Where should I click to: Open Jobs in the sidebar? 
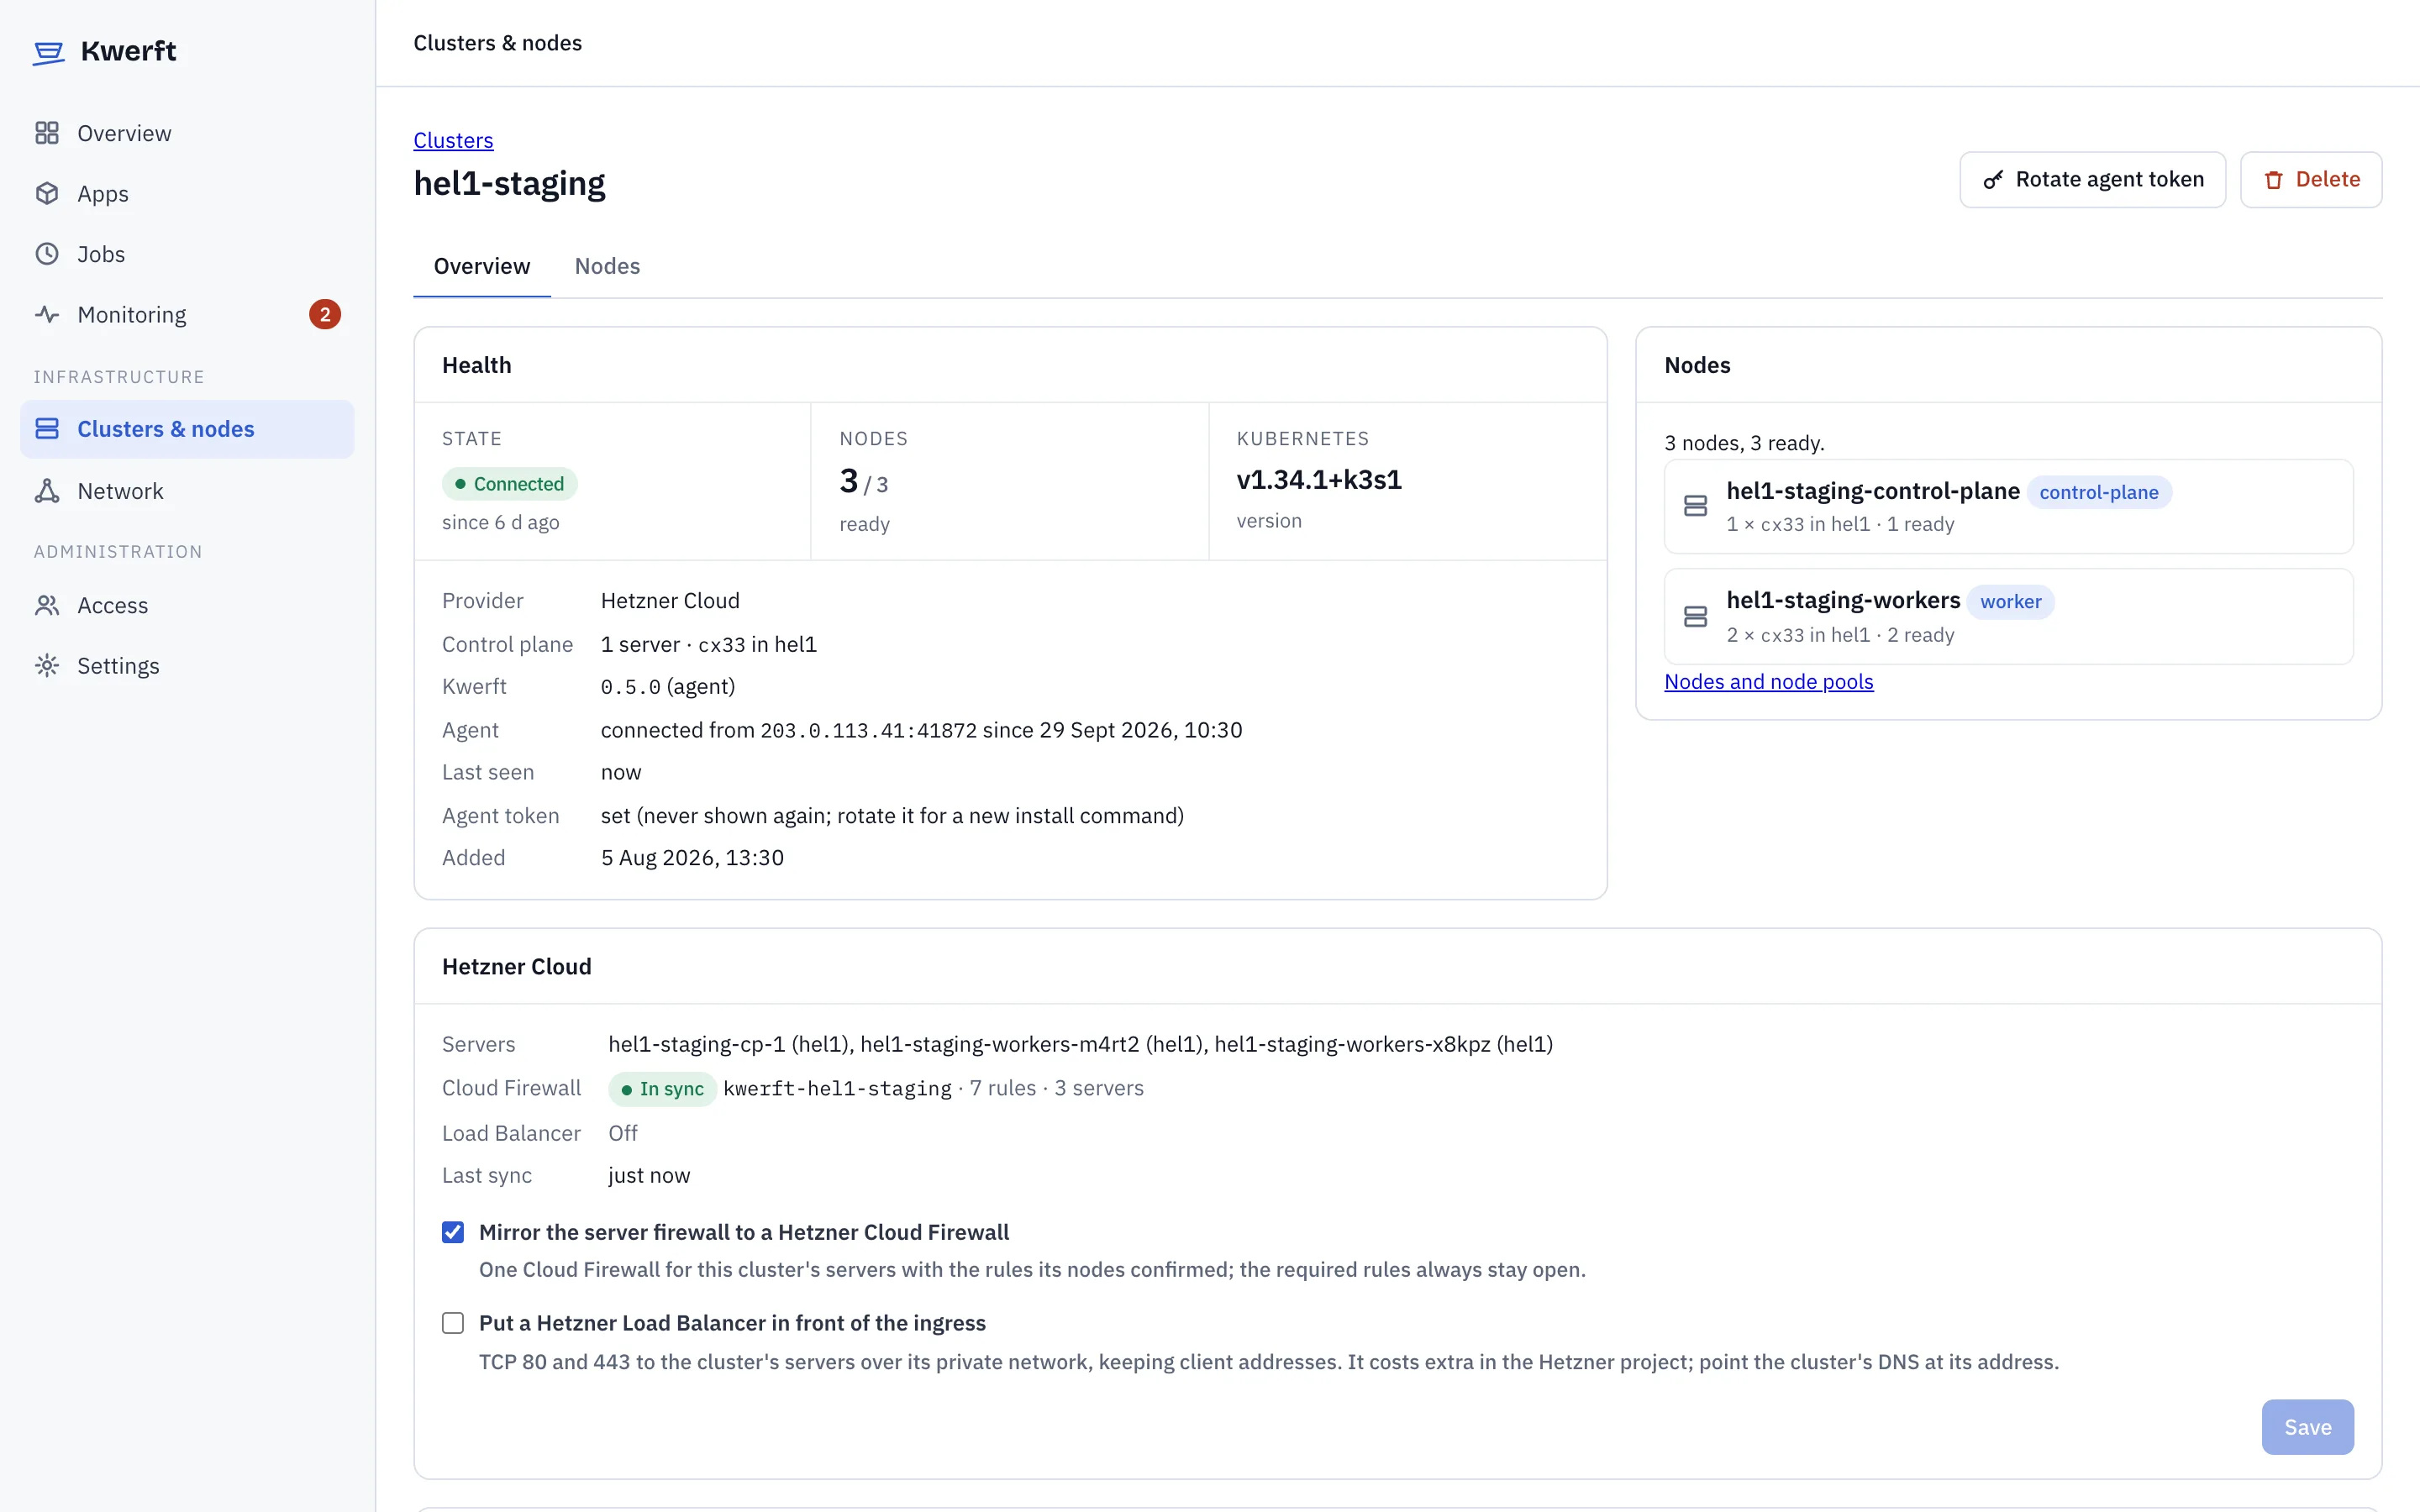187,254
